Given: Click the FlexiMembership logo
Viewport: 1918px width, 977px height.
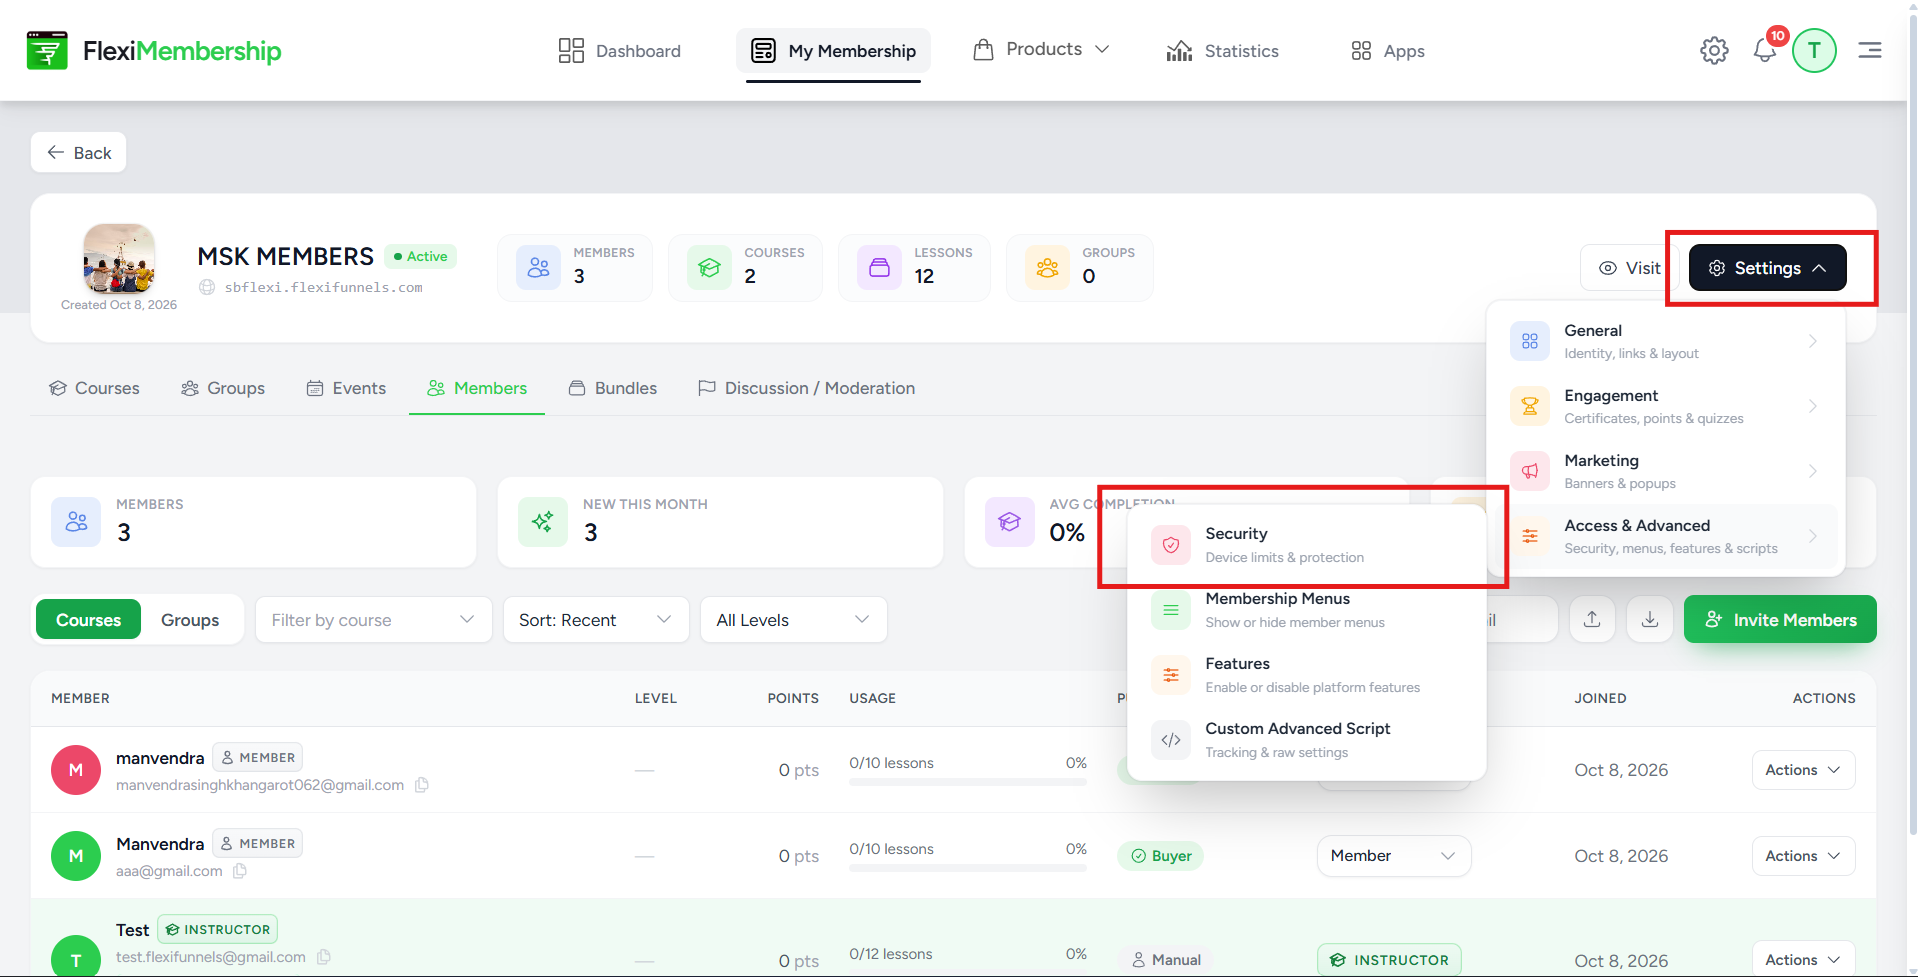Looking at the screenshot, I should click(x=154, y=51).
